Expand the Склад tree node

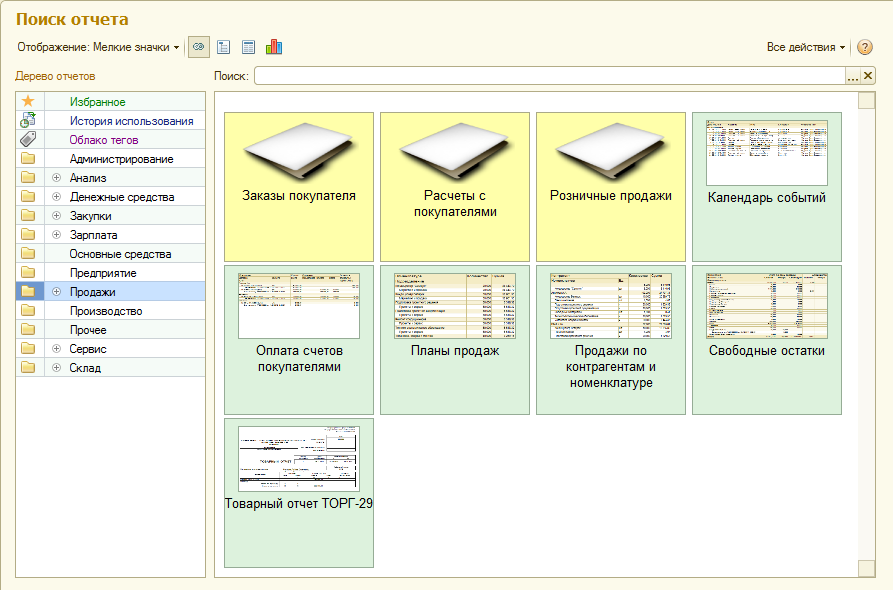pyautogui.click(x=56, y=368)
